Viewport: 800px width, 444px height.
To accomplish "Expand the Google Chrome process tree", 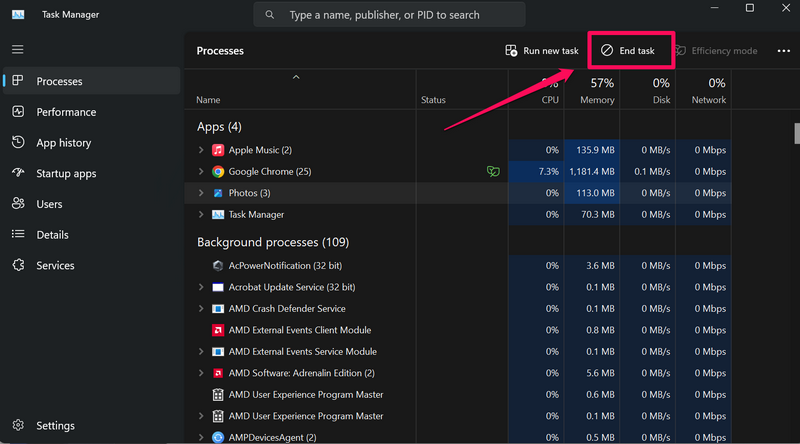I will point(201,172).
